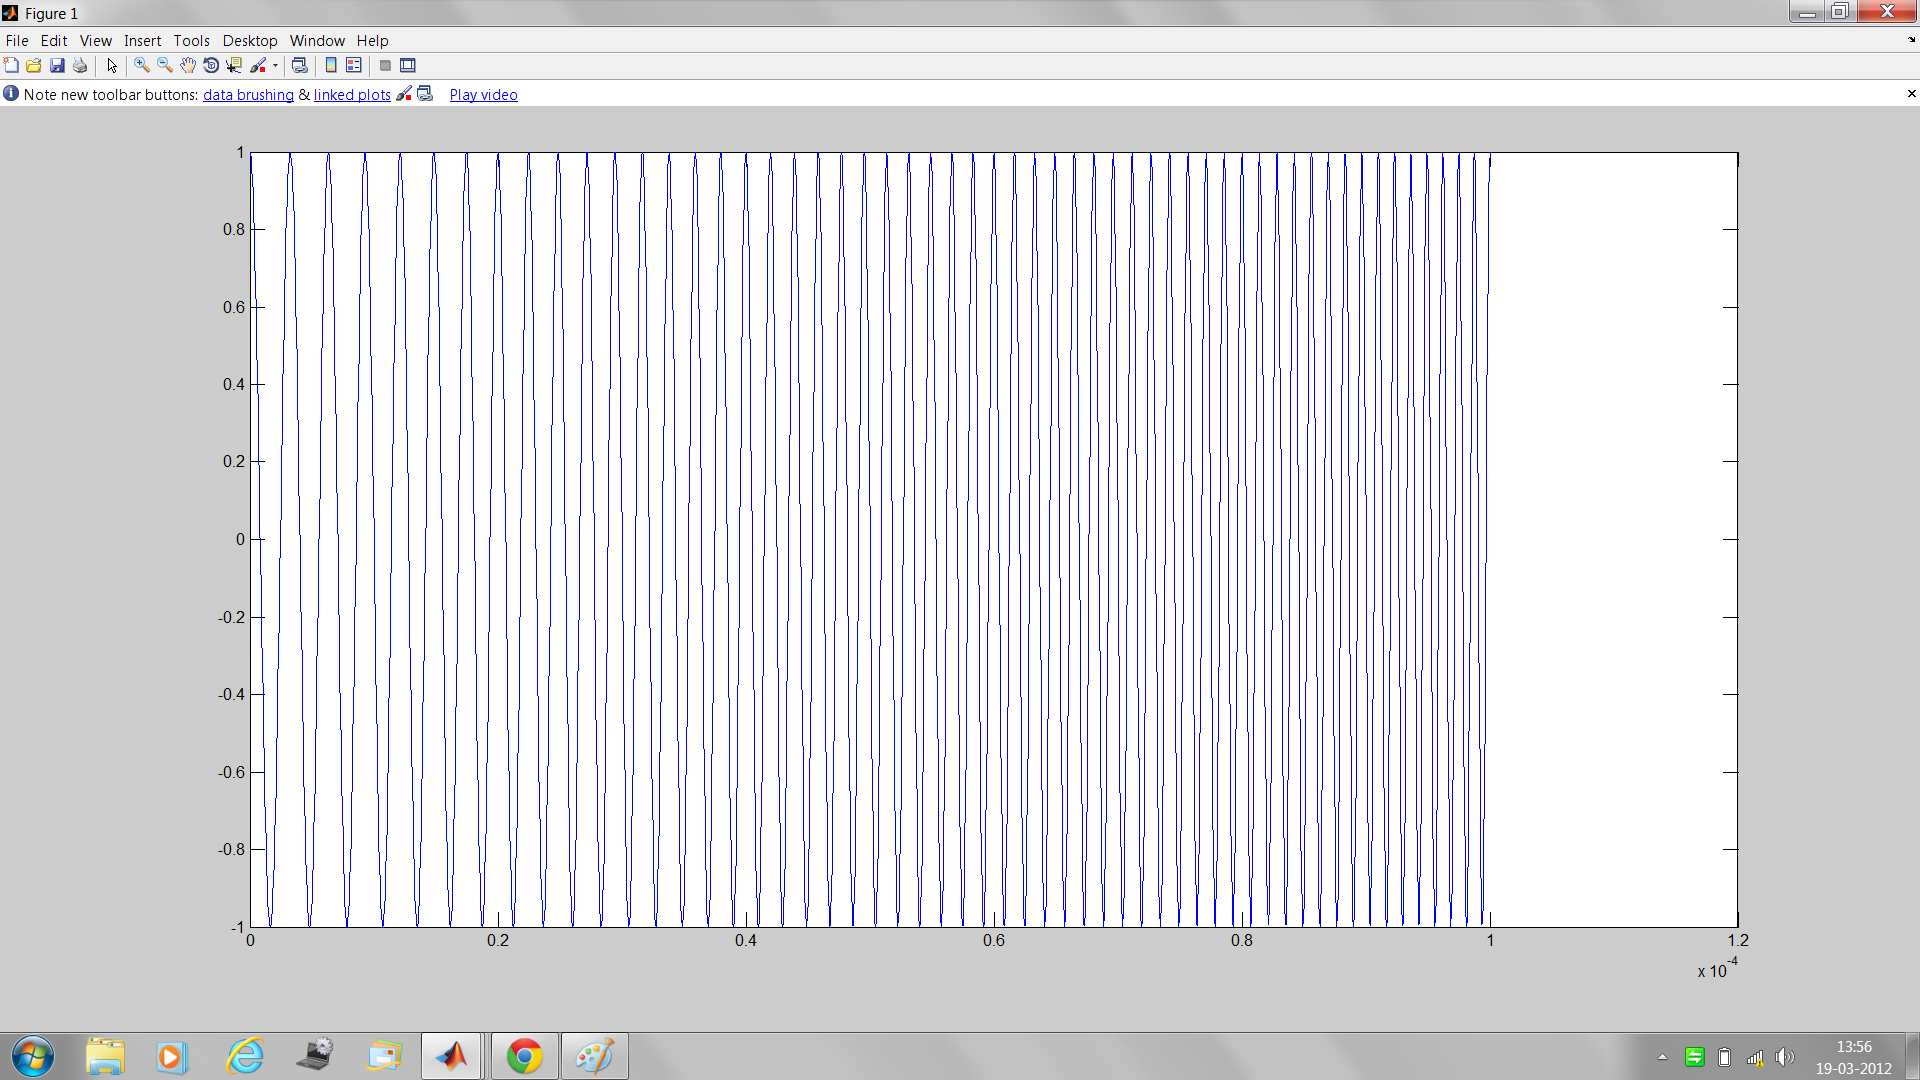Open the Insert menu
Image resolution: width=1920 pixels, height=1080 pixels.
pyautogui.click(x=143, y=40)
